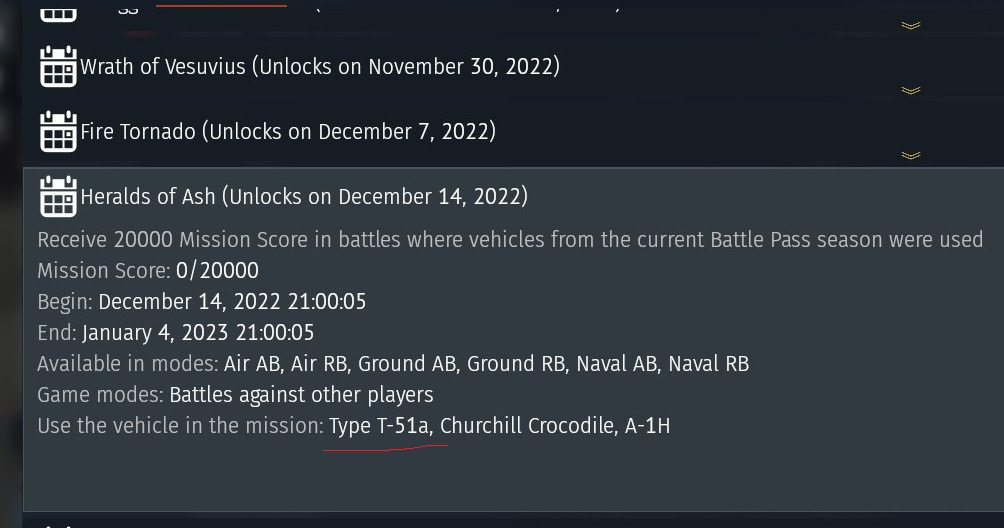Click the Receive 20000 Mission Score description
This screenshot has height=528, width=1004.
(510, 240)
